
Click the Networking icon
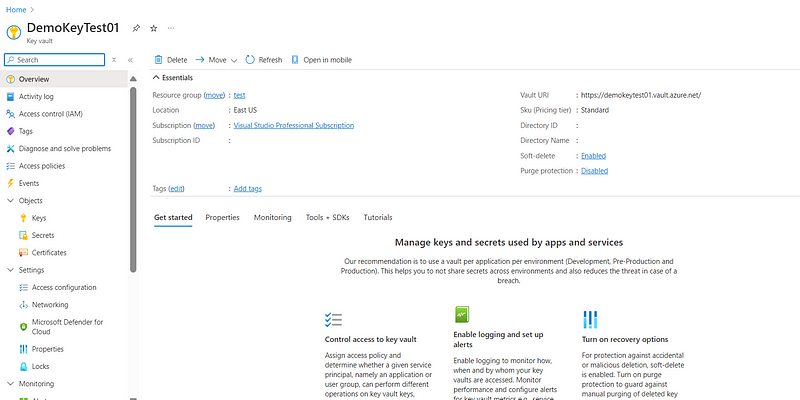[23, 305]
